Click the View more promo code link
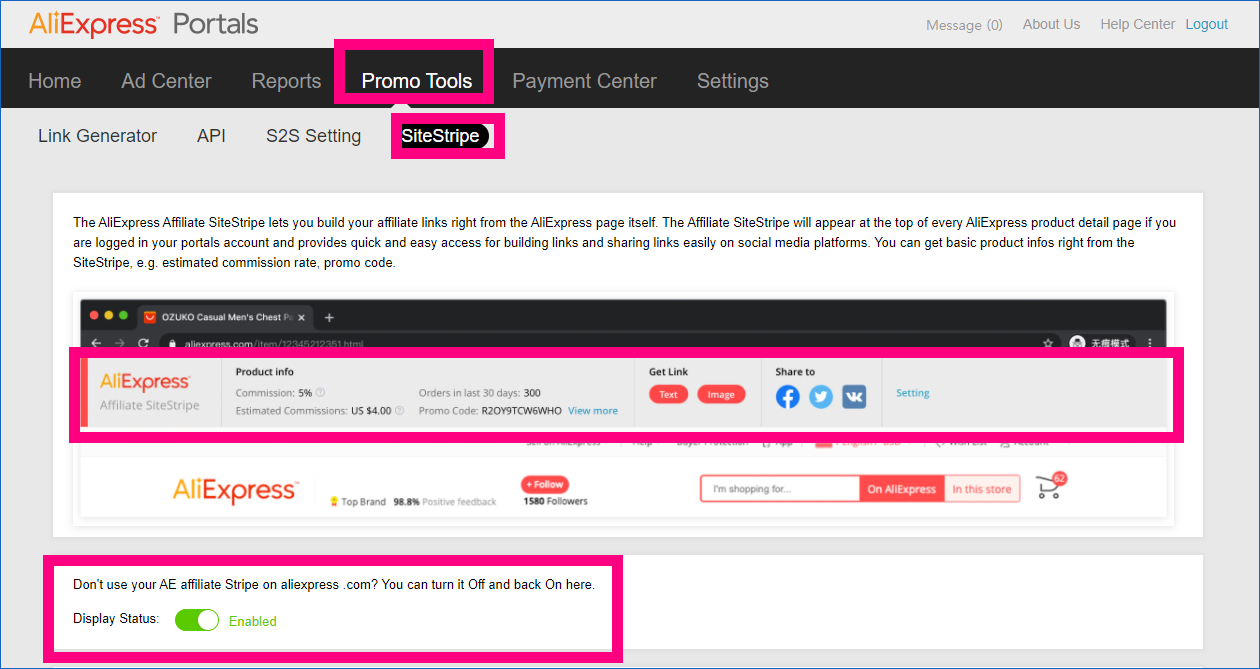The image size is (1260, 669). pos(593,411)
